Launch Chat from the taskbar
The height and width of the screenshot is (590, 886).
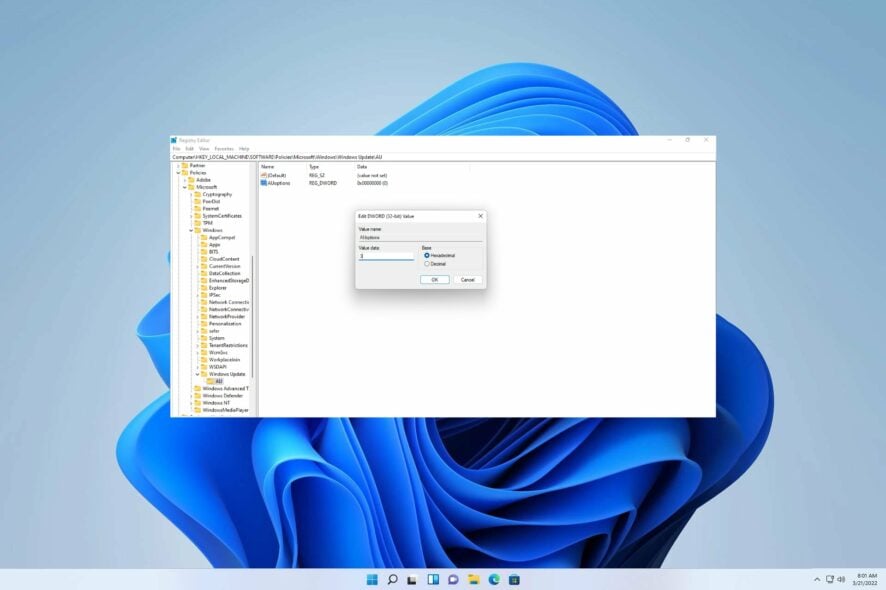tap(453, 579)
